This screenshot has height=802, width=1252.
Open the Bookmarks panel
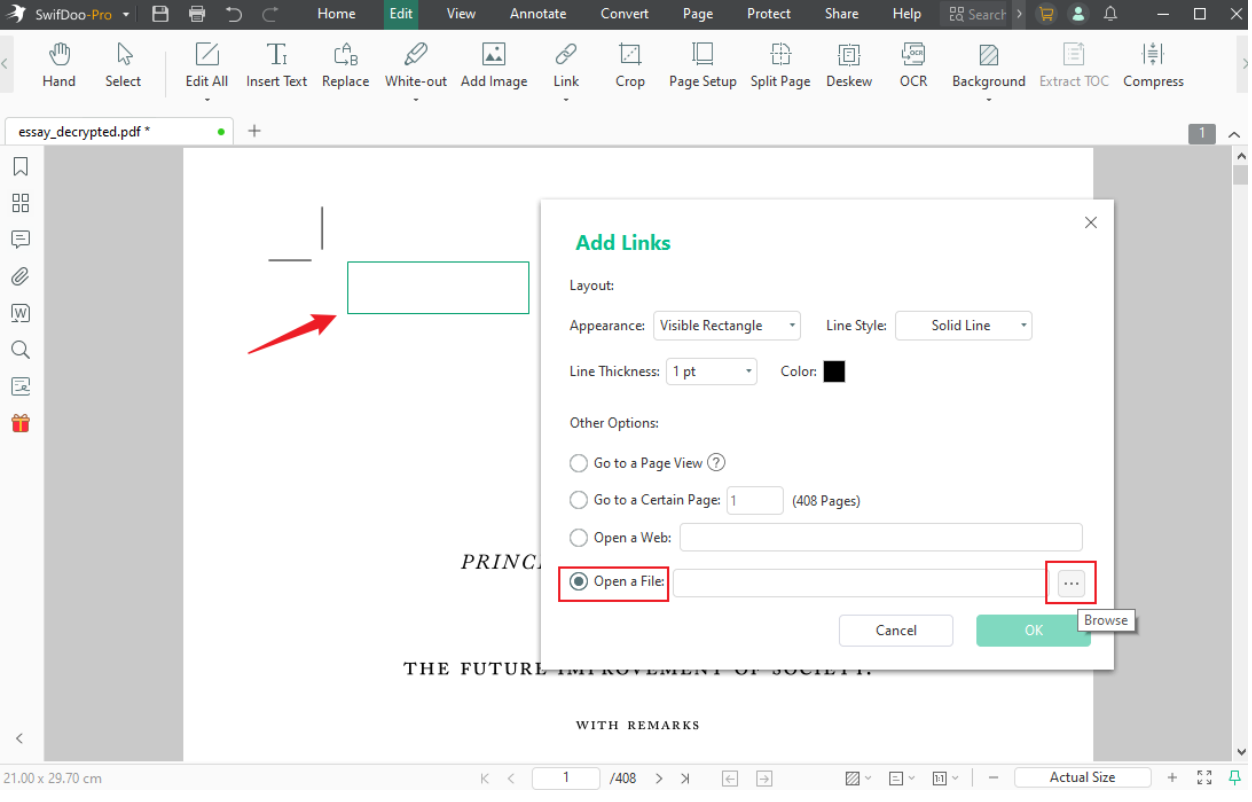pyautogui.click(x=20, y=166)
